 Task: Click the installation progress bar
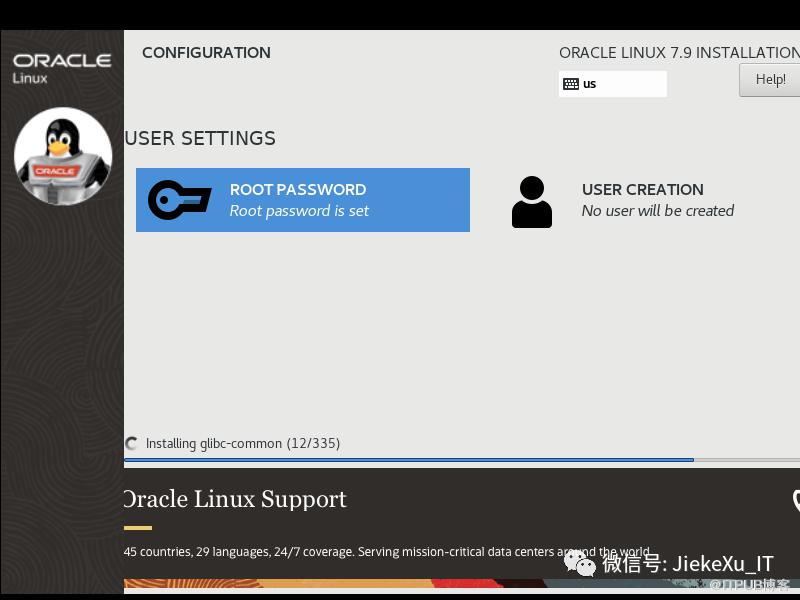point(462,460)
